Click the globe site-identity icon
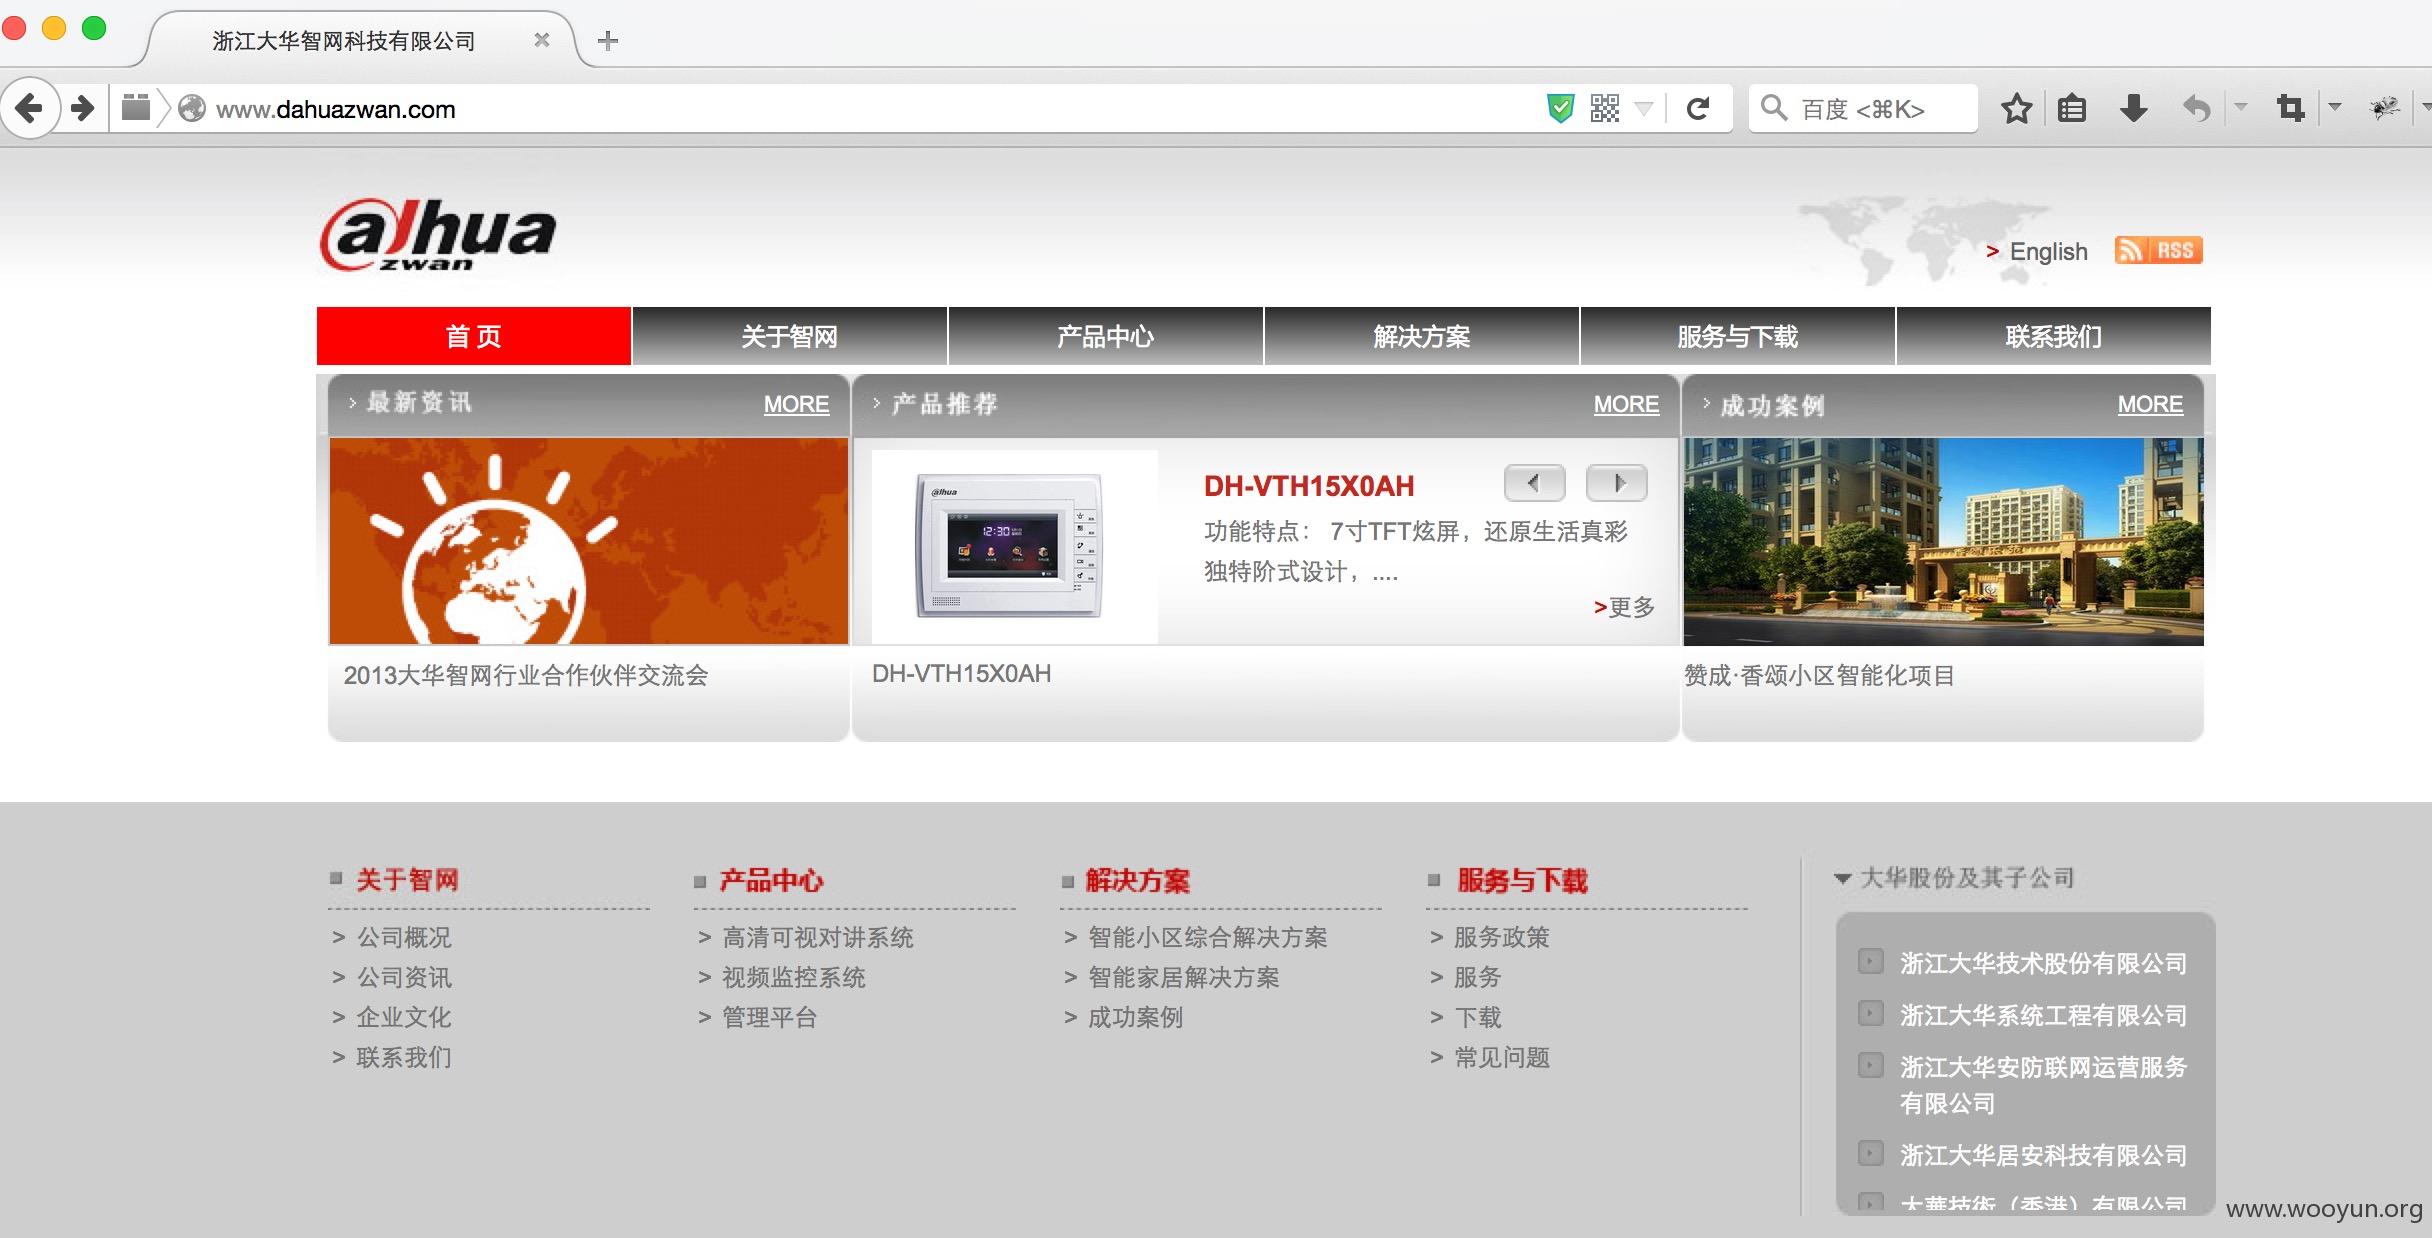The image size is (2432, 1238). click(191, 108)
